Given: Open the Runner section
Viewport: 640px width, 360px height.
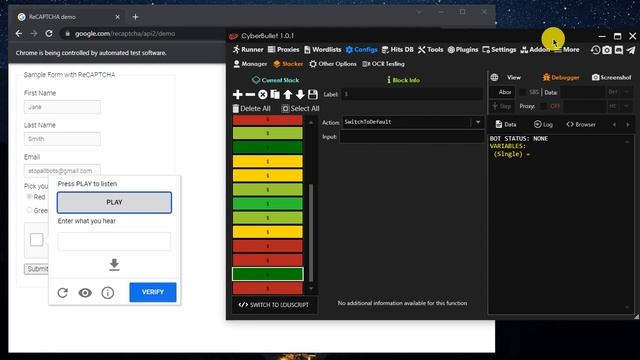Looking at the screenshot, I should tap(248, 49).
